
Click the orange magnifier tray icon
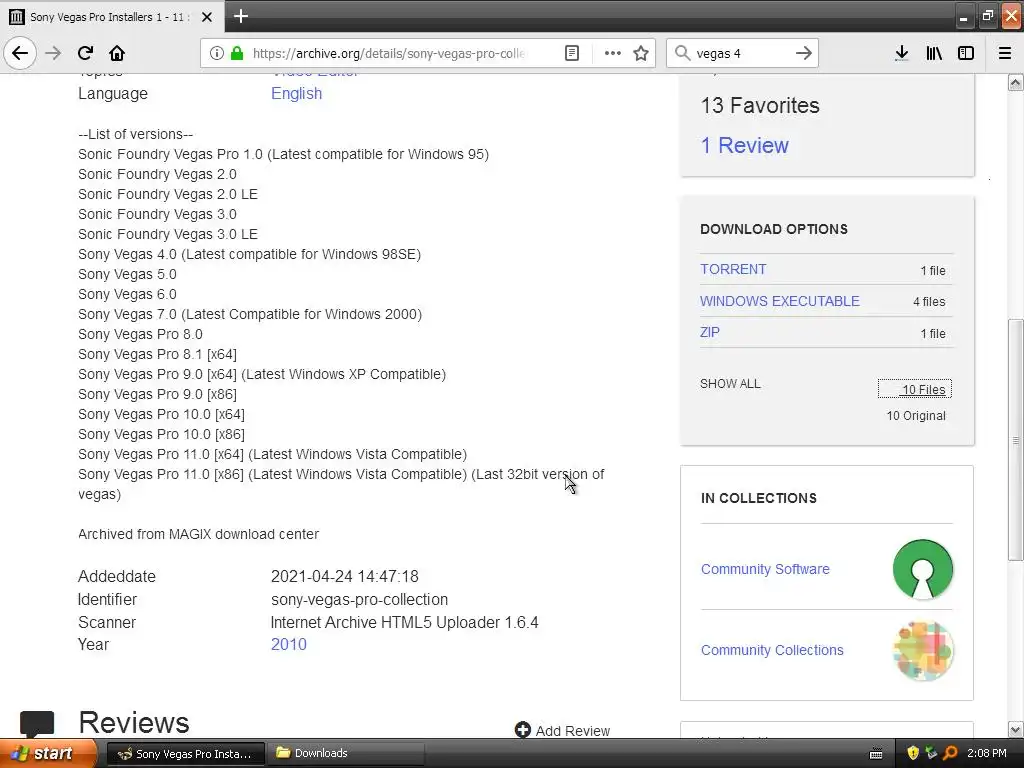coord(950,753)
